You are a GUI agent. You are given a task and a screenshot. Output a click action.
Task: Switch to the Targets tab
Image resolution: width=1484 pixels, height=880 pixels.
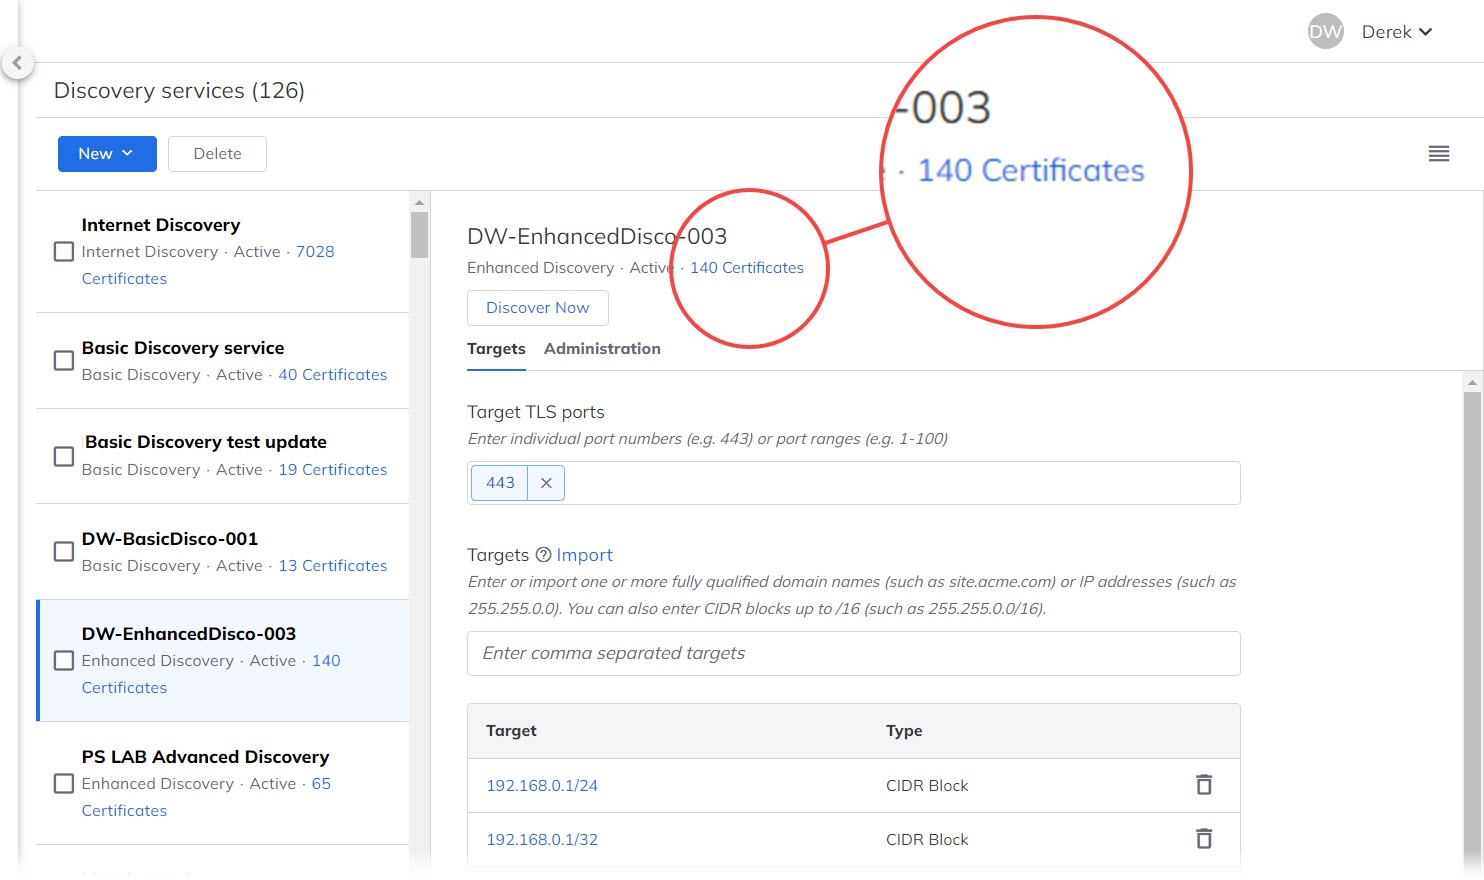pyautogui.click(x=496, y=349)
